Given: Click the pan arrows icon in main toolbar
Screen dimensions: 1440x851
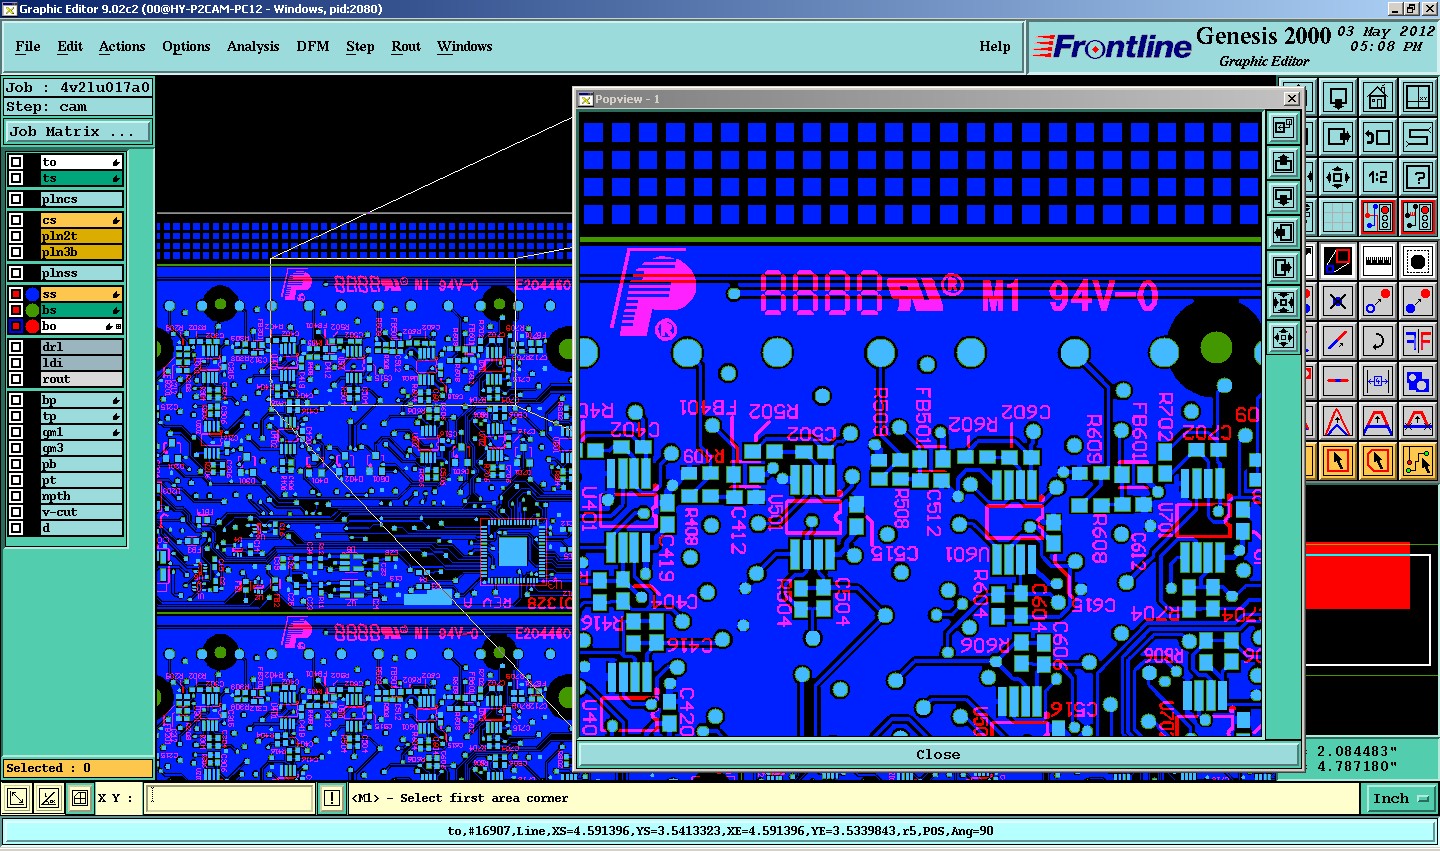Looking at the screenshot, I should [1338, 177].
